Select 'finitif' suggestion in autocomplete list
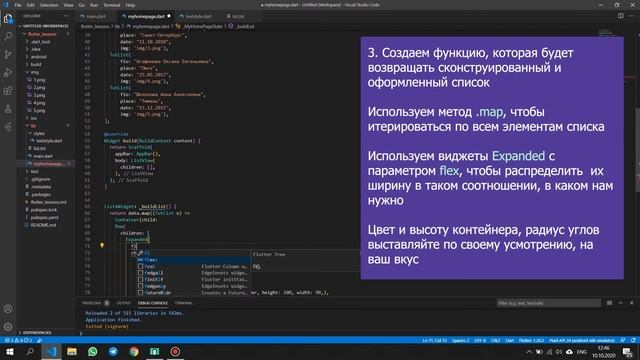 pos(193,280)
